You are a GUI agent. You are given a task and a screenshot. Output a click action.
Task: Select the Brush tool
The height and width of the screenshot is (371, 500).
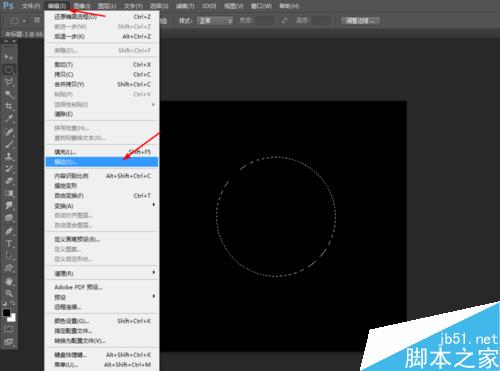point(9,144)
